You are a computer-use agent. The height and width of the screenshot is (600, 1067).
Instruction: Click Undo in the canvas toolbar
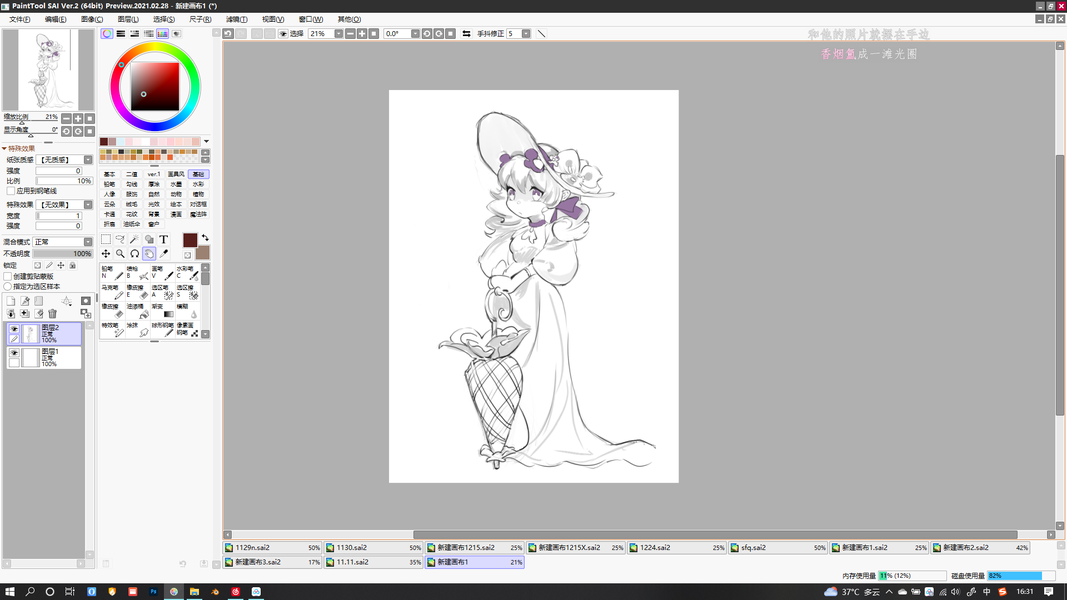pyautogui.click(x=229, y=33)
